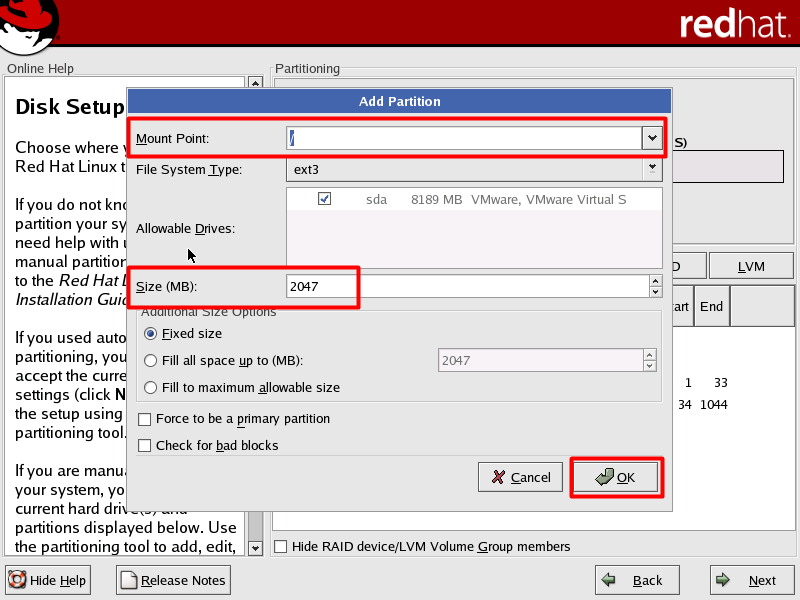This screenshot has width=800, height=600.
Task: Click the red X icon on Cancel
Action: tap(498, 477)
